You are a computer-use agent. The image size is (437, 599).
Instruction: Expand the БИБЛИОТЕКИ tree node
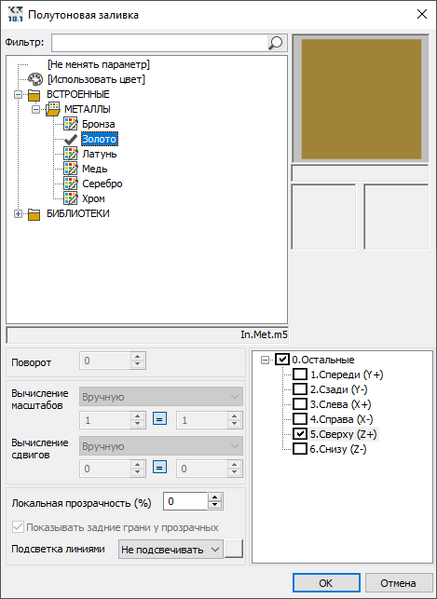click(18, 214)
